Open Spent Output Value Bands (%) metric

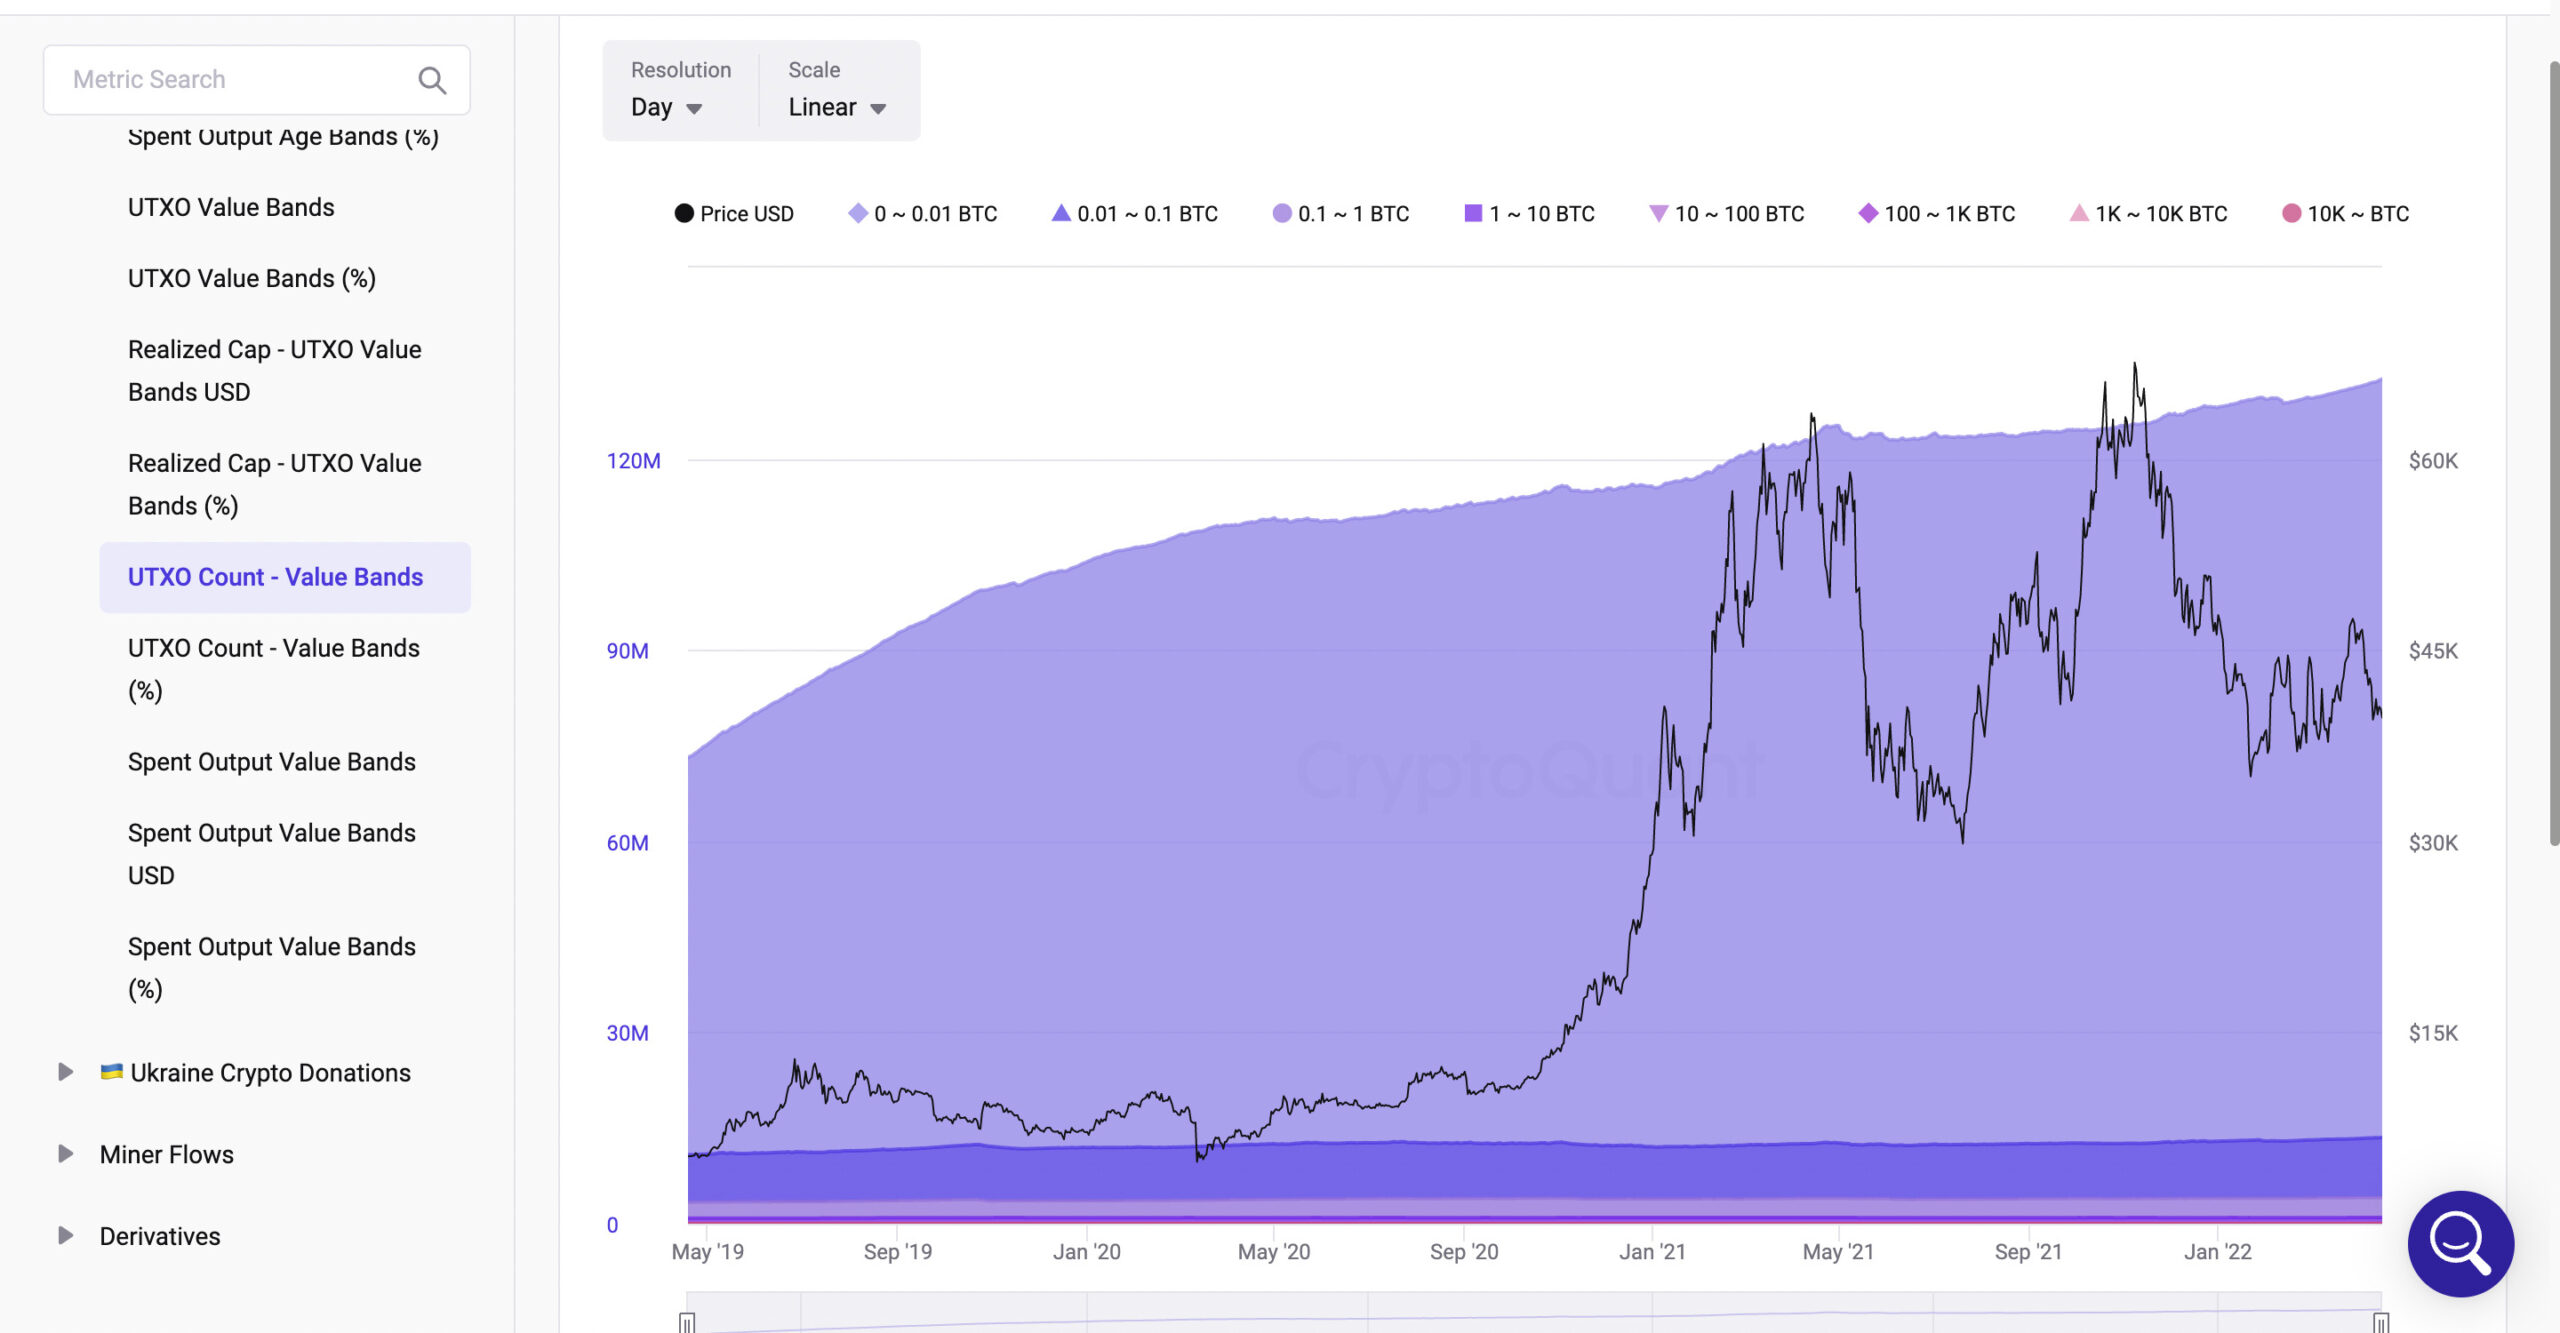tap(271, 968)
